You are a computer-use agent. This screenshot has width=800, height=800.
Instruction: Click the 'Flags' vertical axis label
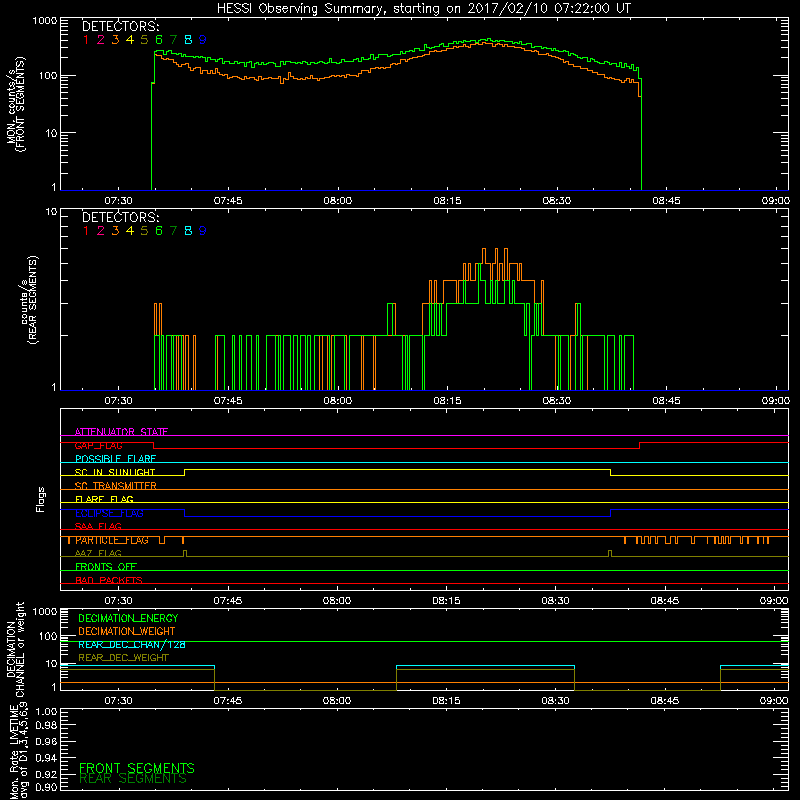(41, 499)
